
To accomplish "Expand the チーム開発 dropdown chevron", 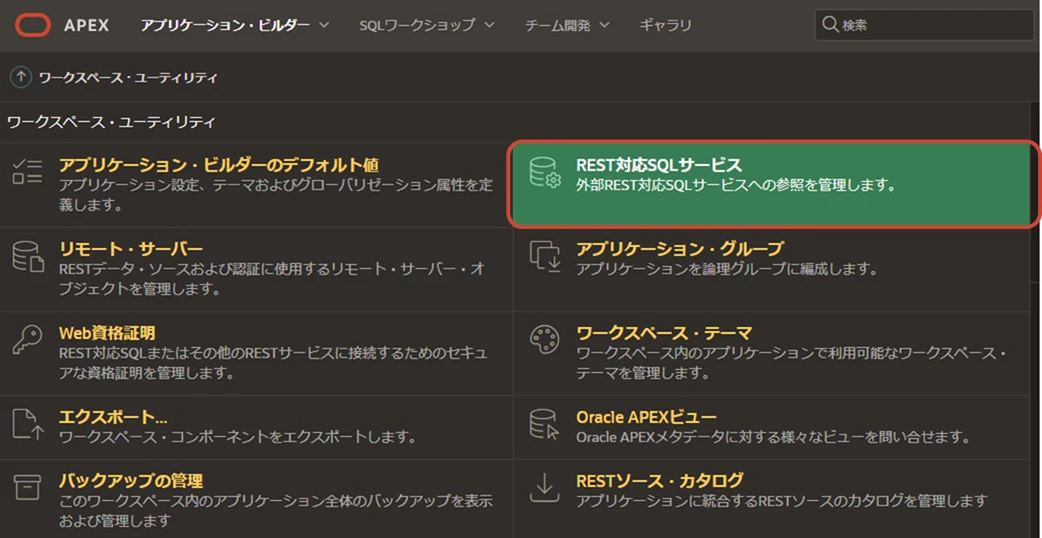I will coord(605,25).
